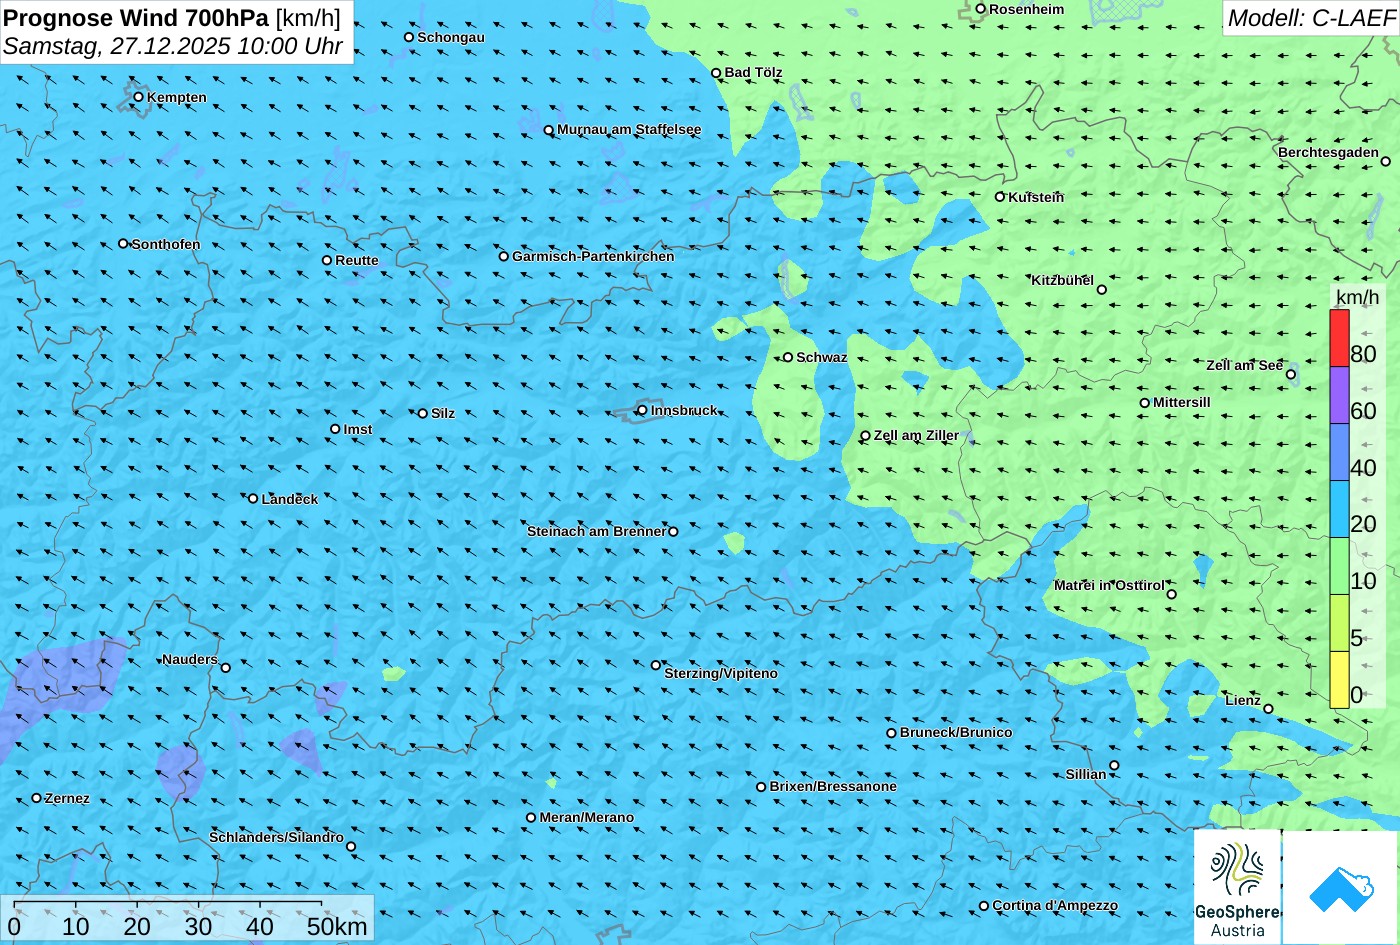1400x945 pixels.
Task: Click the "Zell am Ziller" label
Action: [916, 435]
